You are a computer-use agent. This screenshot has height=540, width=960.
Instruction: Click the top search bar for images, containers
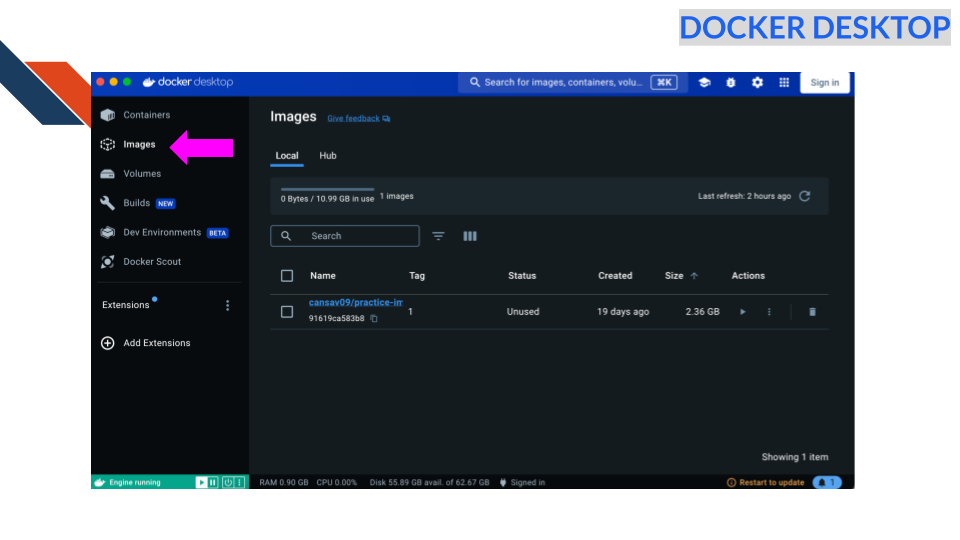click(x=572, y=83)
